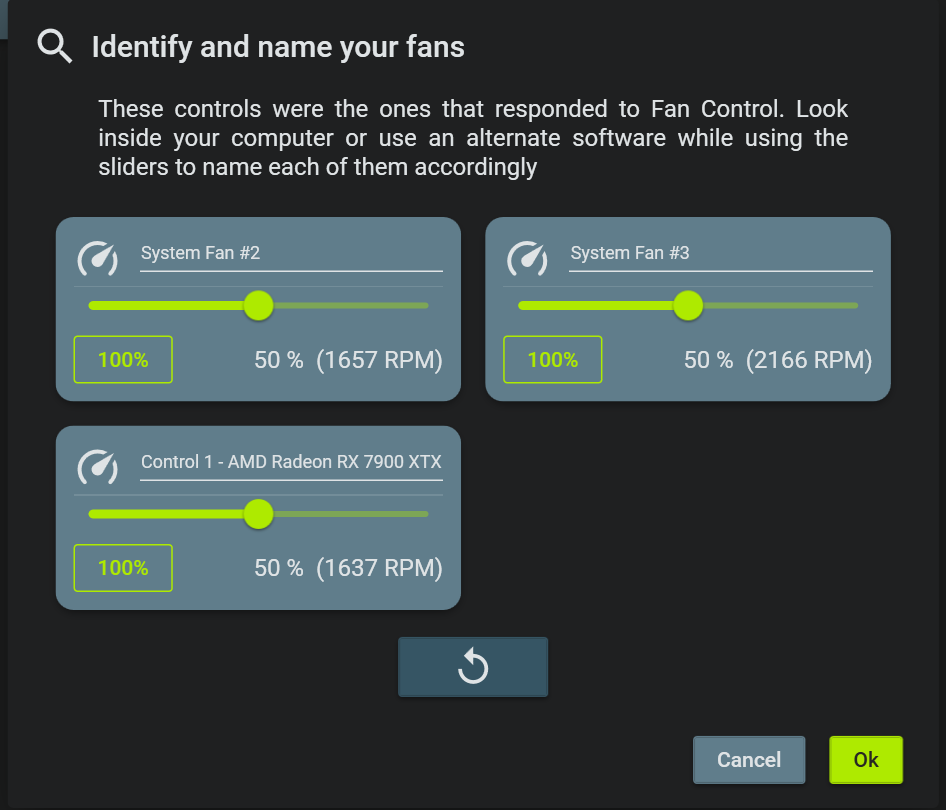The width and height of the screenshot is (946, 810).
Task: Click the 1657 RPM readout text
Action: pos(379,360)
